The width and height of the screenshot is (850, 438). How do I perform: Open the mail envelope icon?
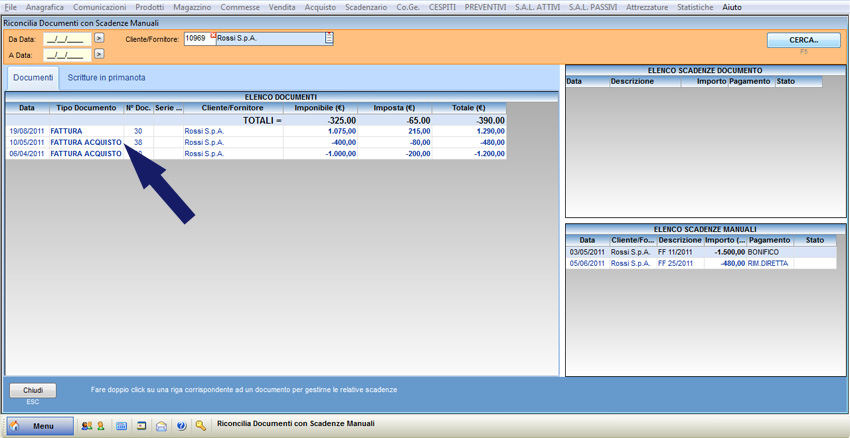161,426
